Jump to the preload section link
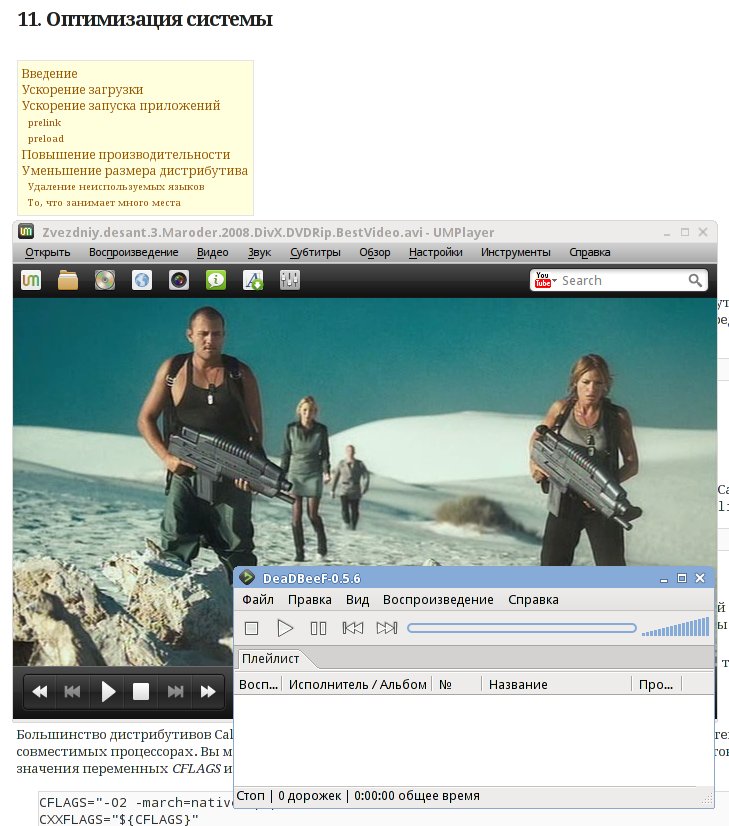The width and height of the screenshot is (729, 826). pos(46,139)
